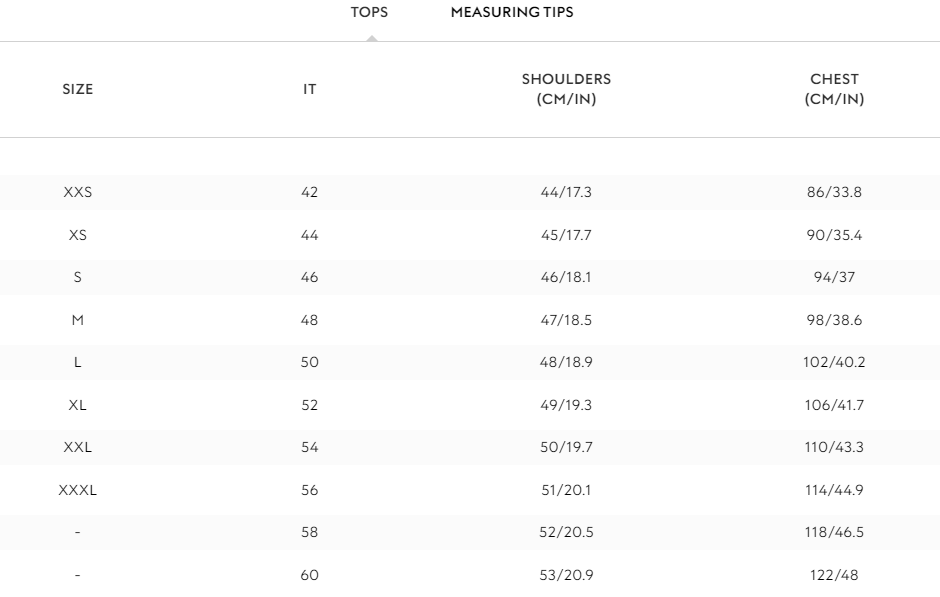Click the M size label
Screen dimensions: 940x597
point(77,320)
